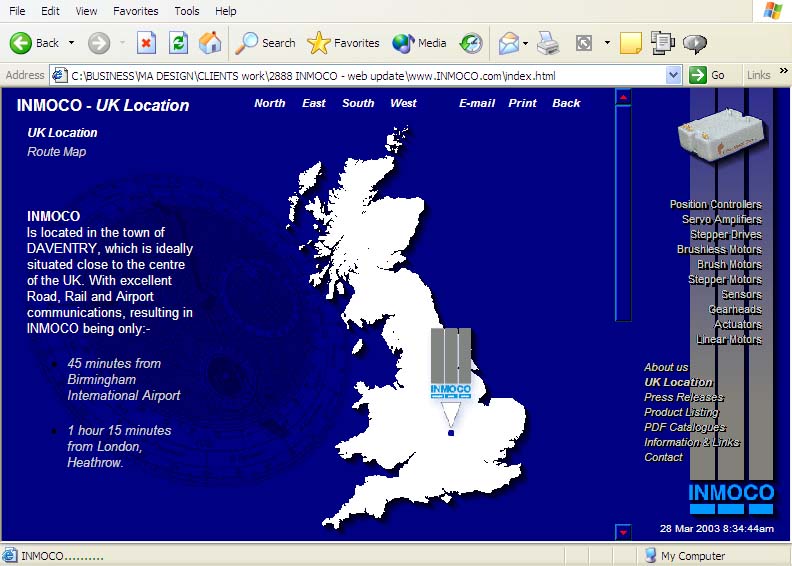Go to Home page house icon
This screenshot has width=792, height=566.
click(x=210, y=43)
